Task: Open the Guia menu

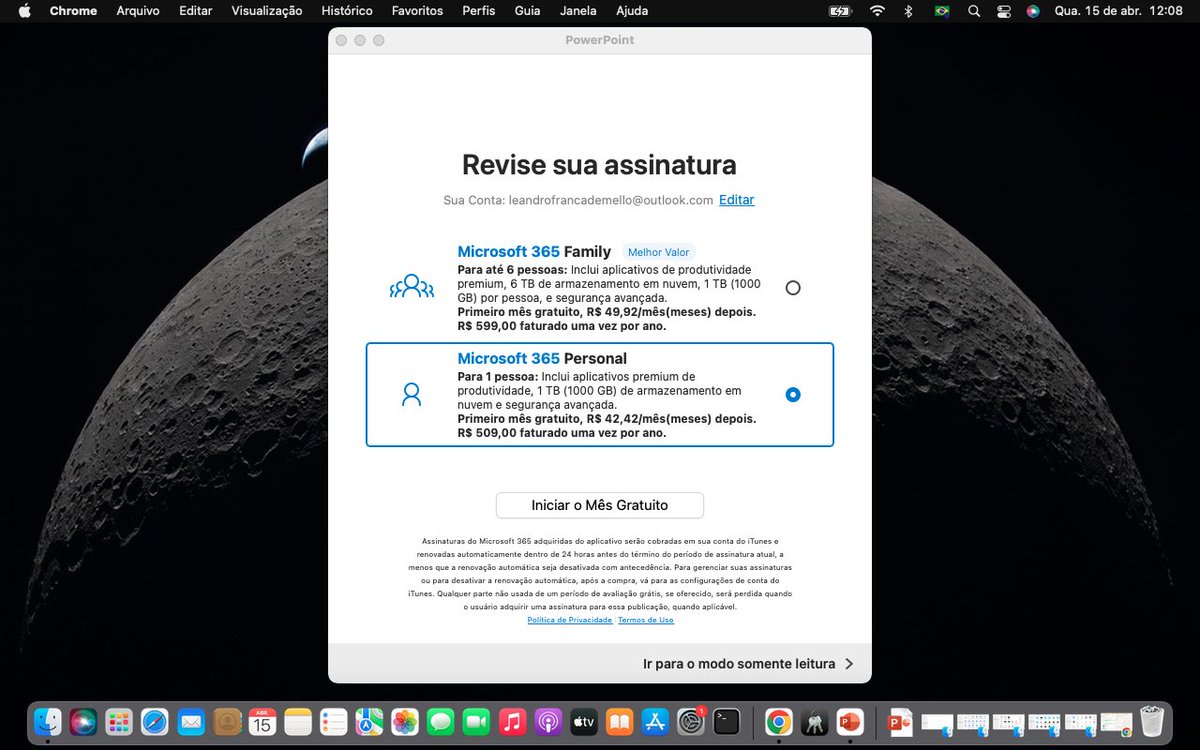Action: (x=528, y=11)
